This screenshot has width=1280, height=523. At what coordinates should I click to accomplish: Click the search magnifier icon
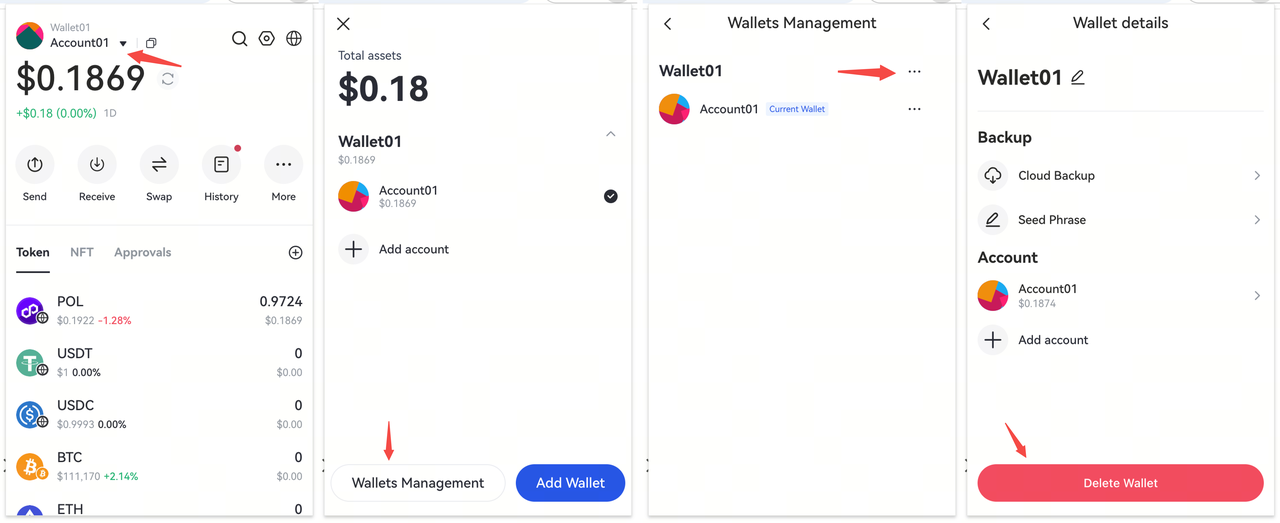pyautogui.click(x=239, y=39)
